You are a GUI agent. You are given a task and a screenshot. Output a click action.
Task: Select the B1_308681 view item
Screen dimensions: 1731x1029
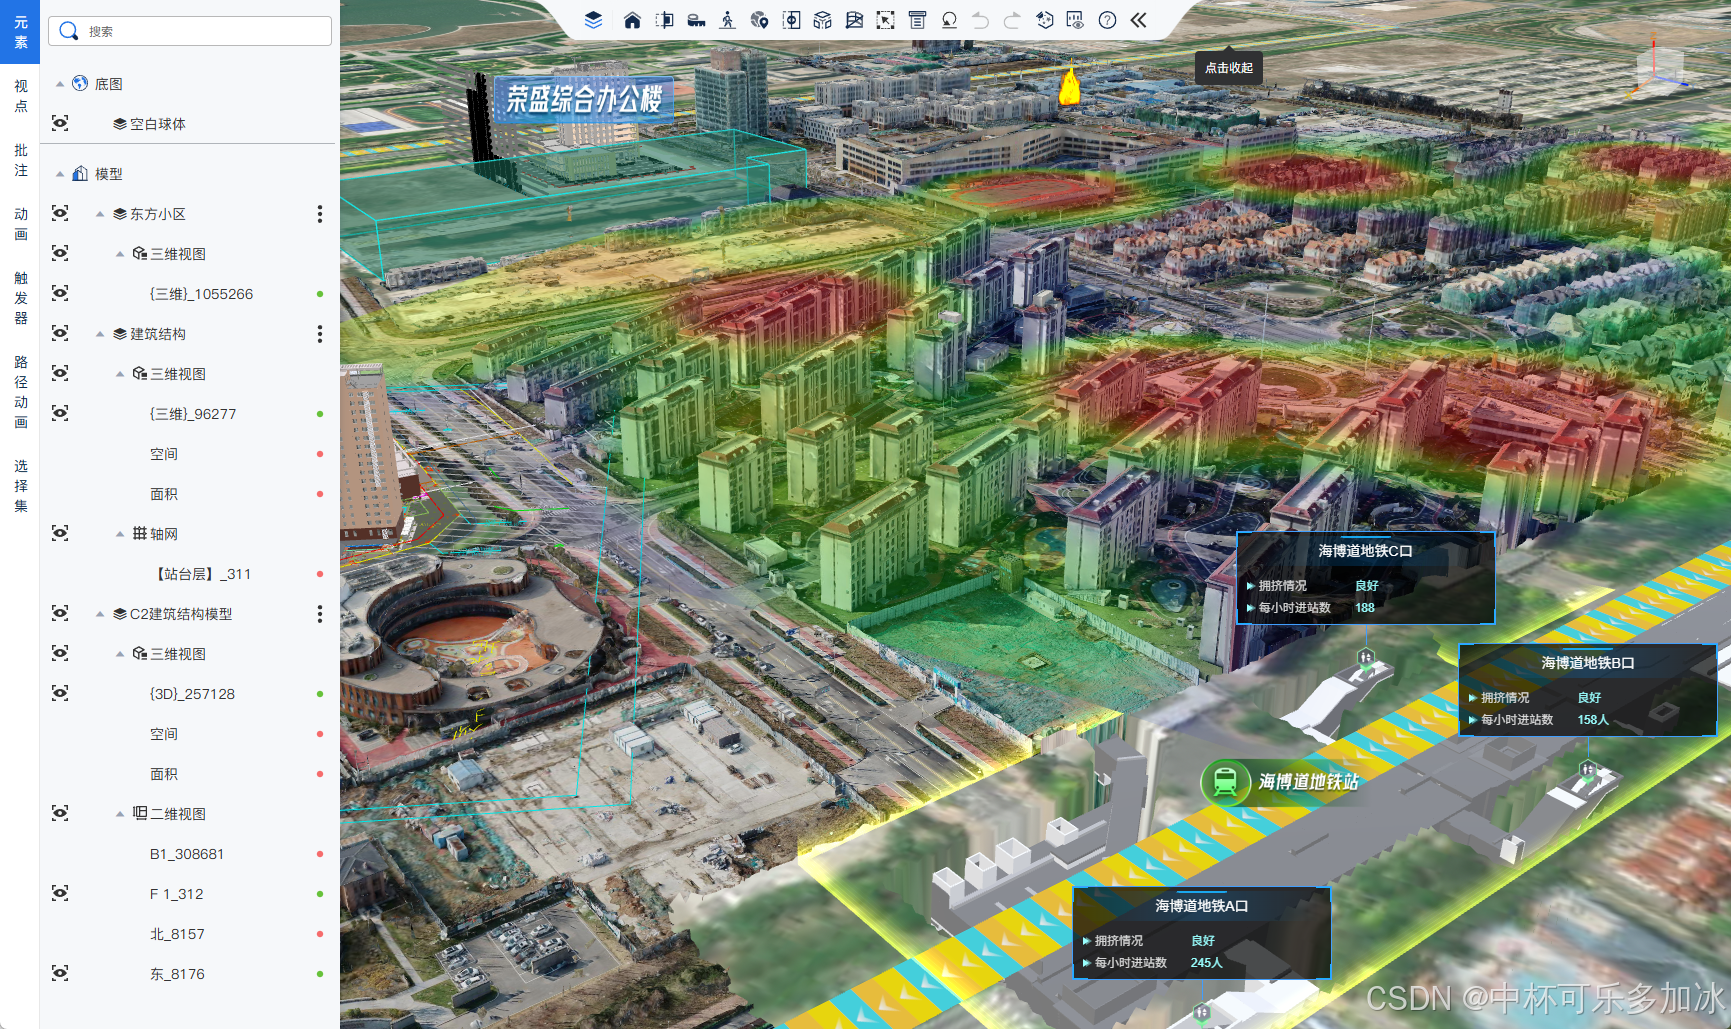187,854
